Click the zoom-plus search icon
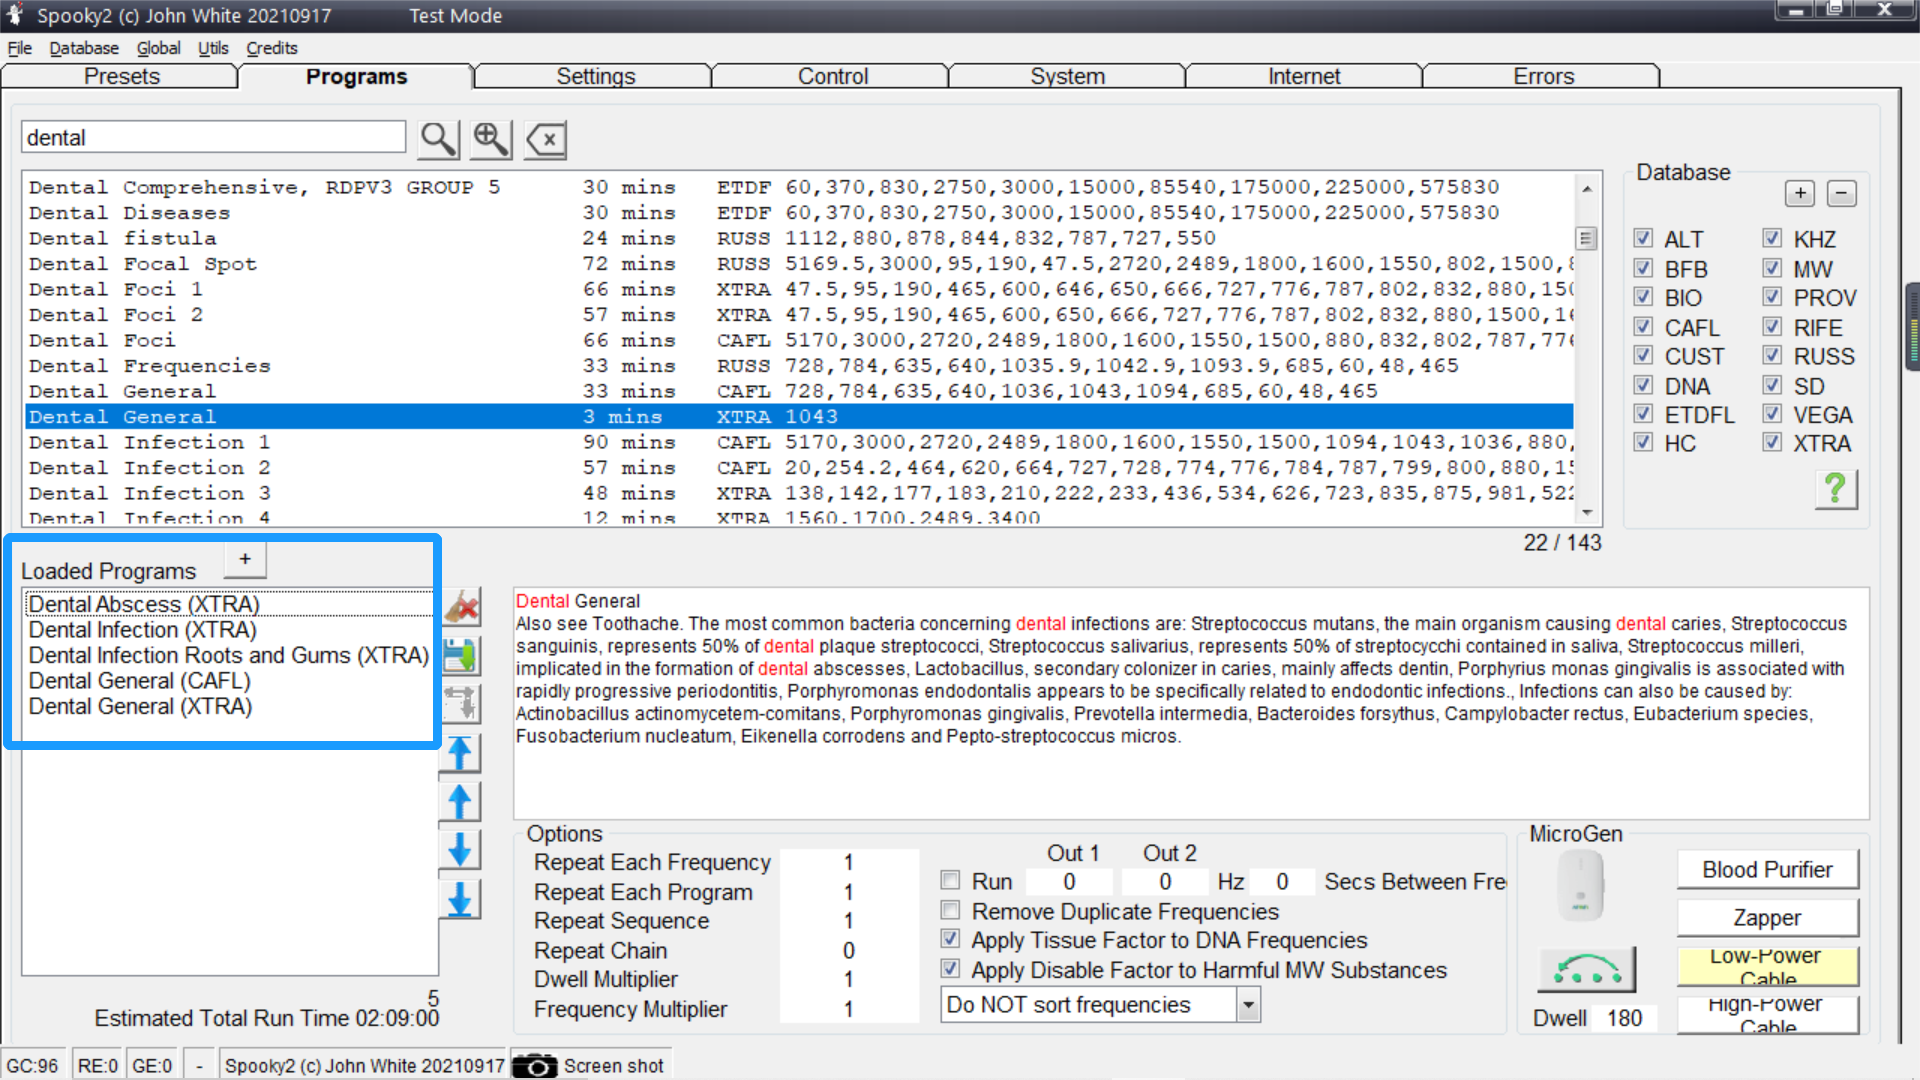The width and height of the screenshot is (1920, 1080). click(x=491, y=139)
